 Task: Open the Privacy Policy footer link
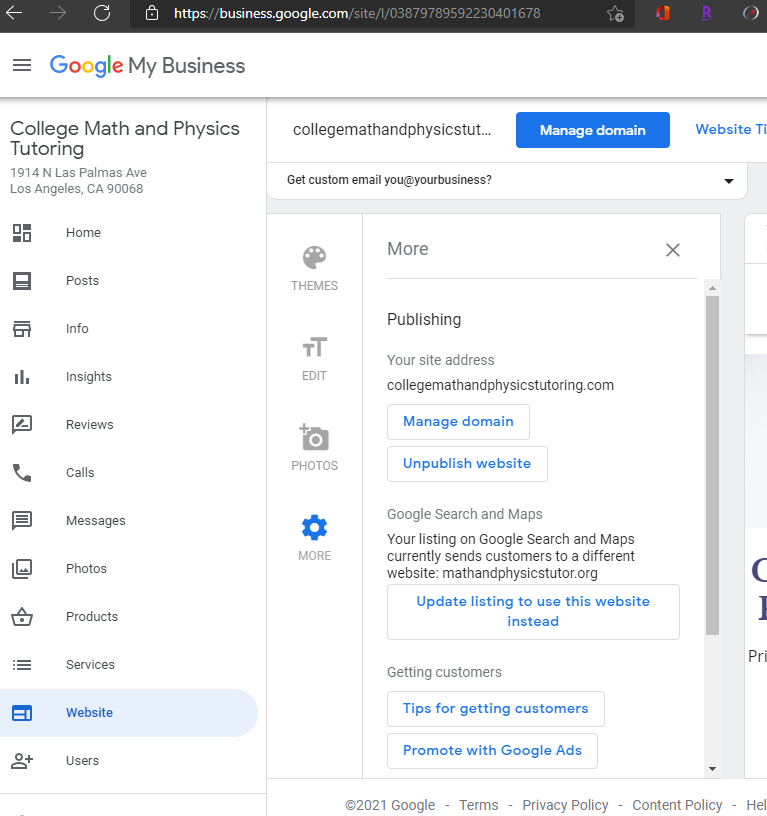[x=565, y=805]
